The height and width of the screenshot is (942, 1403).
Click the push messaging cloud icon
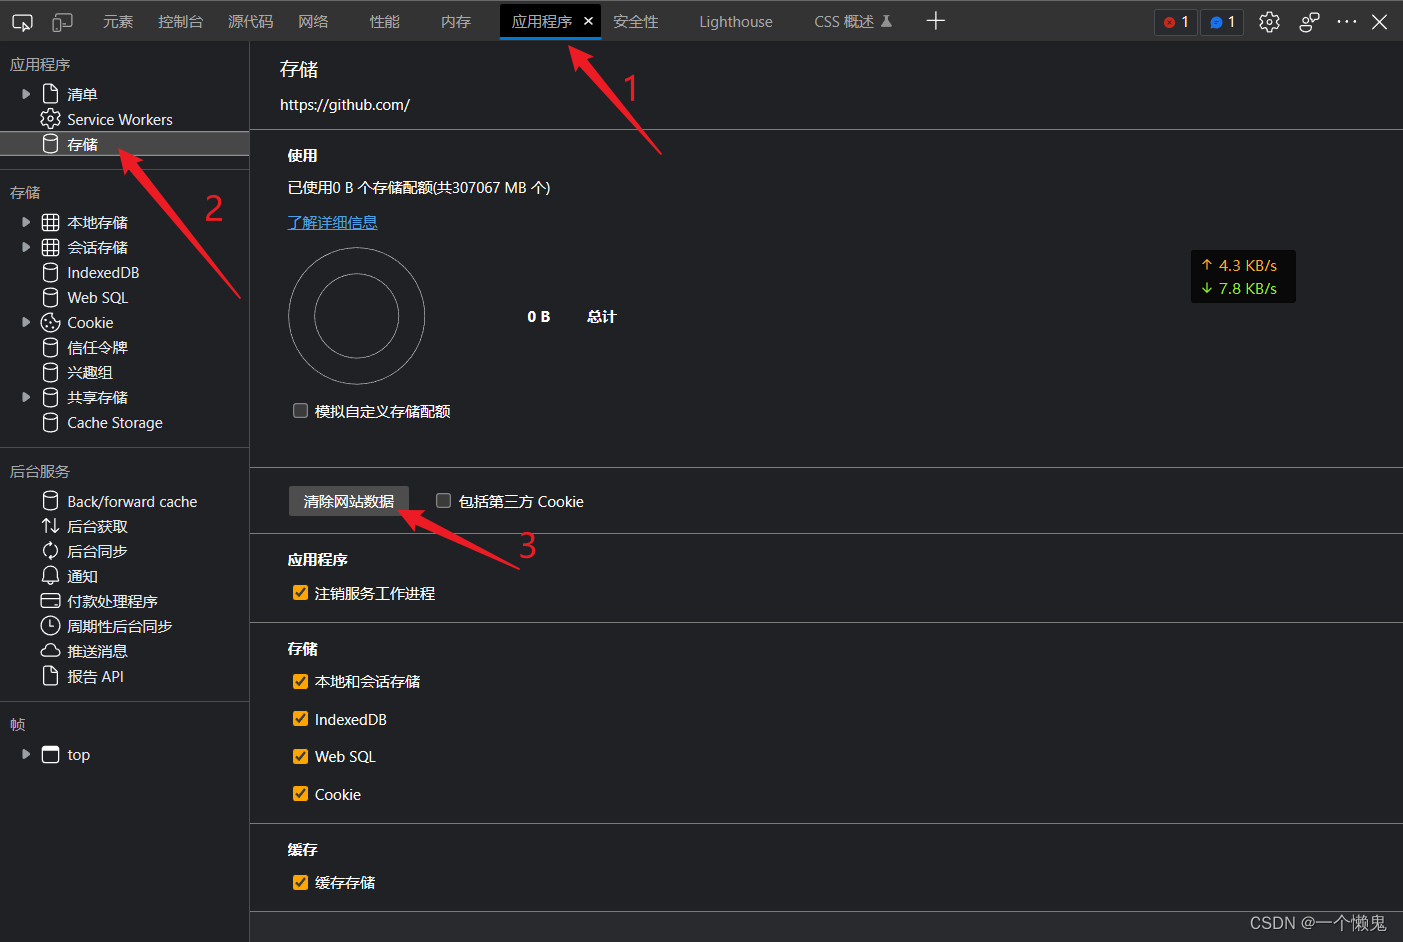tap(50, 651)
